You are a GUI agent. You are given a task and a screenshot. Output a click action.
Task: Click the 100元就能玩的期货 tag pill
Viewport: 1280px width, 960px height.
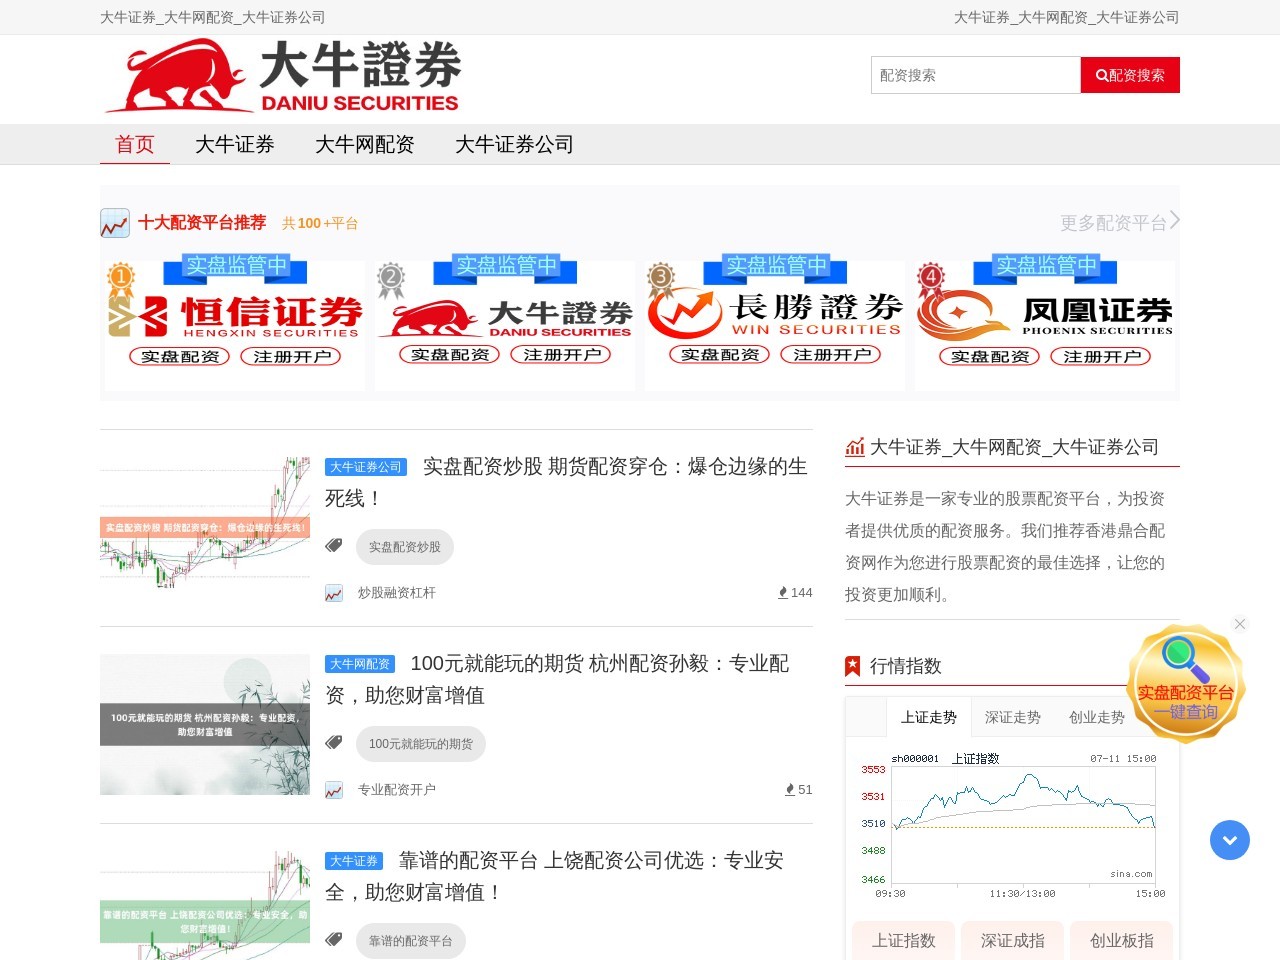(x=420, y=744)
